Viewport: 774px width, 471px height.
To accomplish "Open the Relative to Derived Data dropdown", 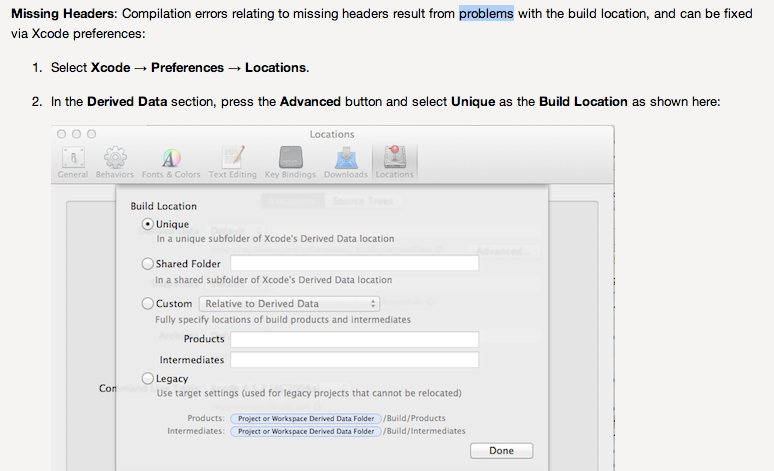I will (289, 304).
